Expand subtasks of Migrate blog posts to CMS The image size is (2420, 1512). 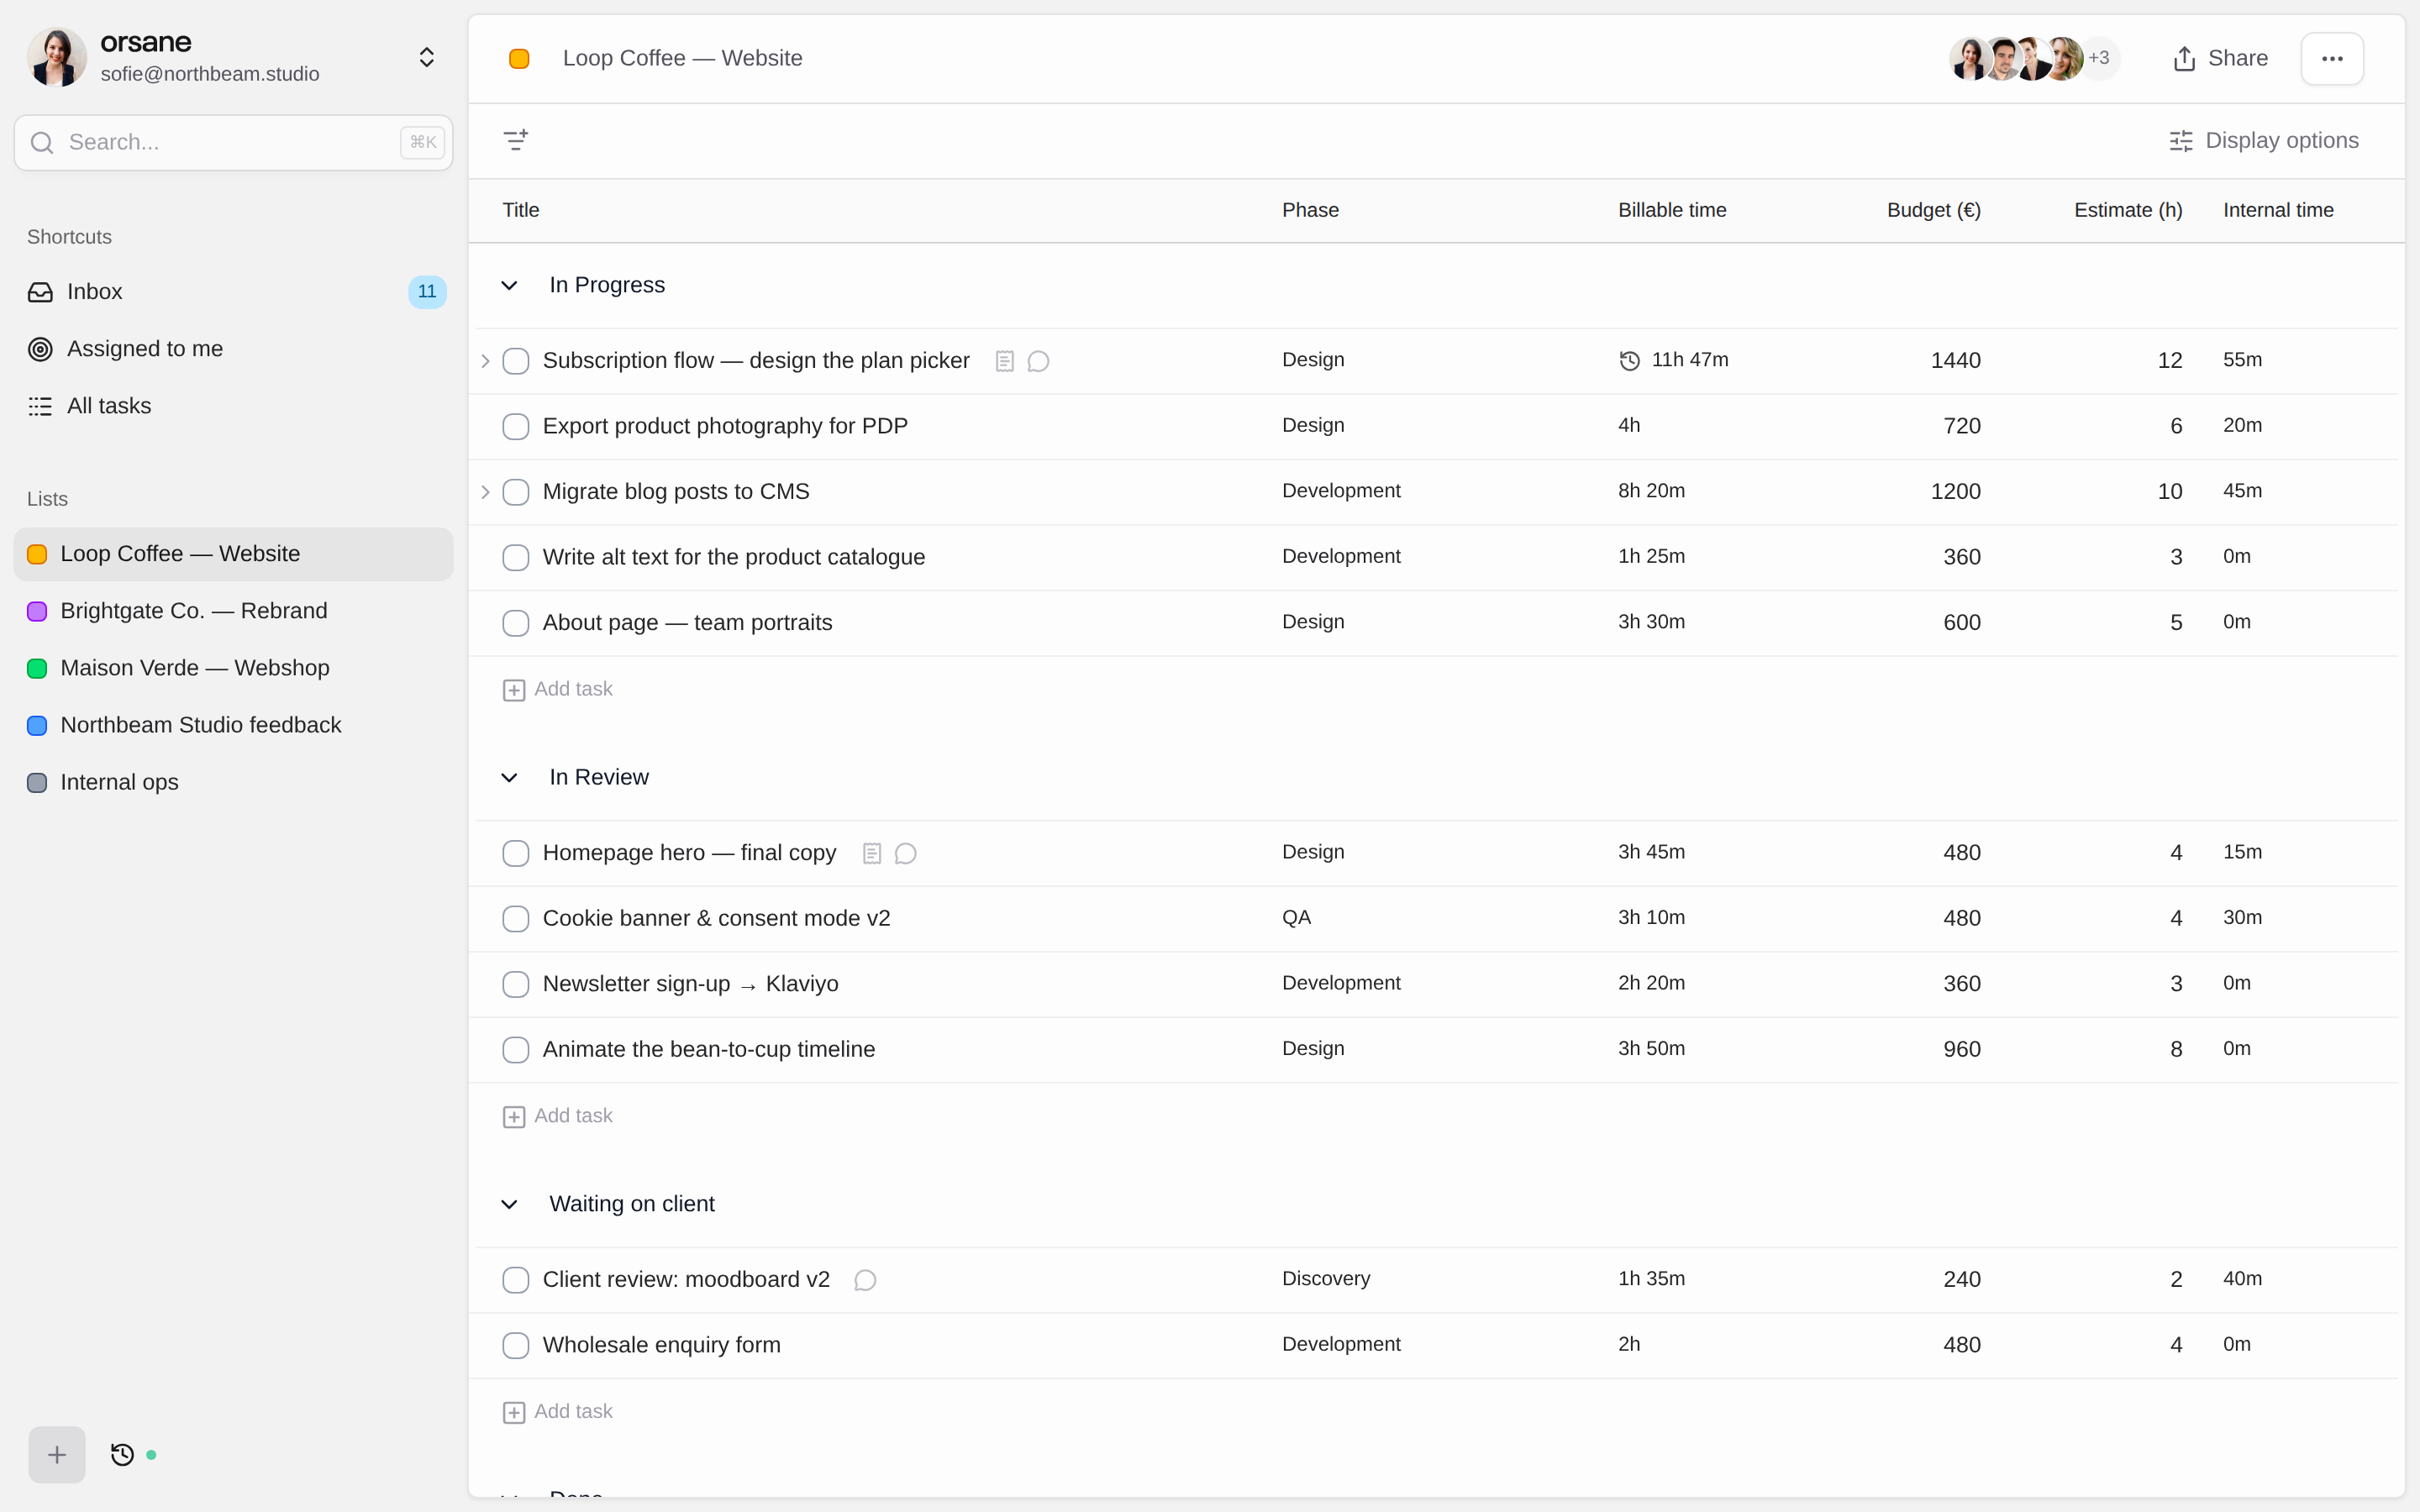[485, 492]
